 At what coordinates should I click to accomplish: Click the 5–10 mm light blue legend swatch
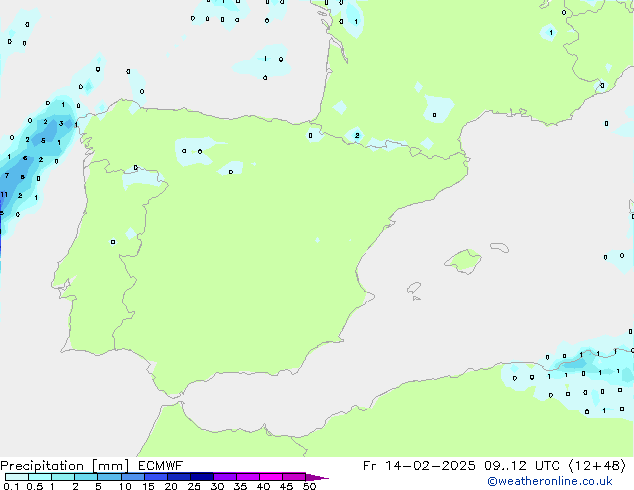(109, 477)
